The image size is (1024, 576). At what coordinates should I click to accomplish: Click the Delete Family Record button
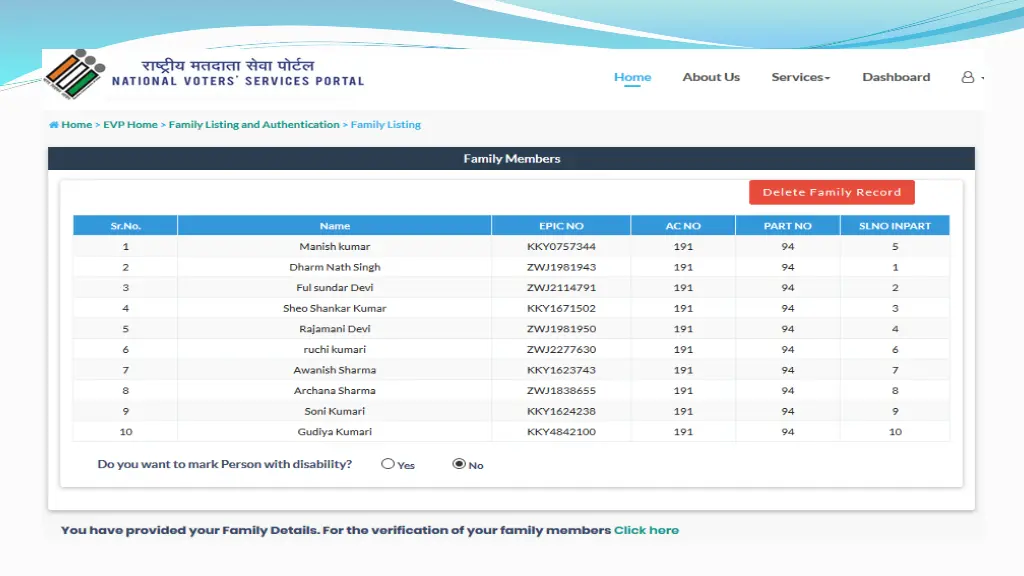[831, 192]
